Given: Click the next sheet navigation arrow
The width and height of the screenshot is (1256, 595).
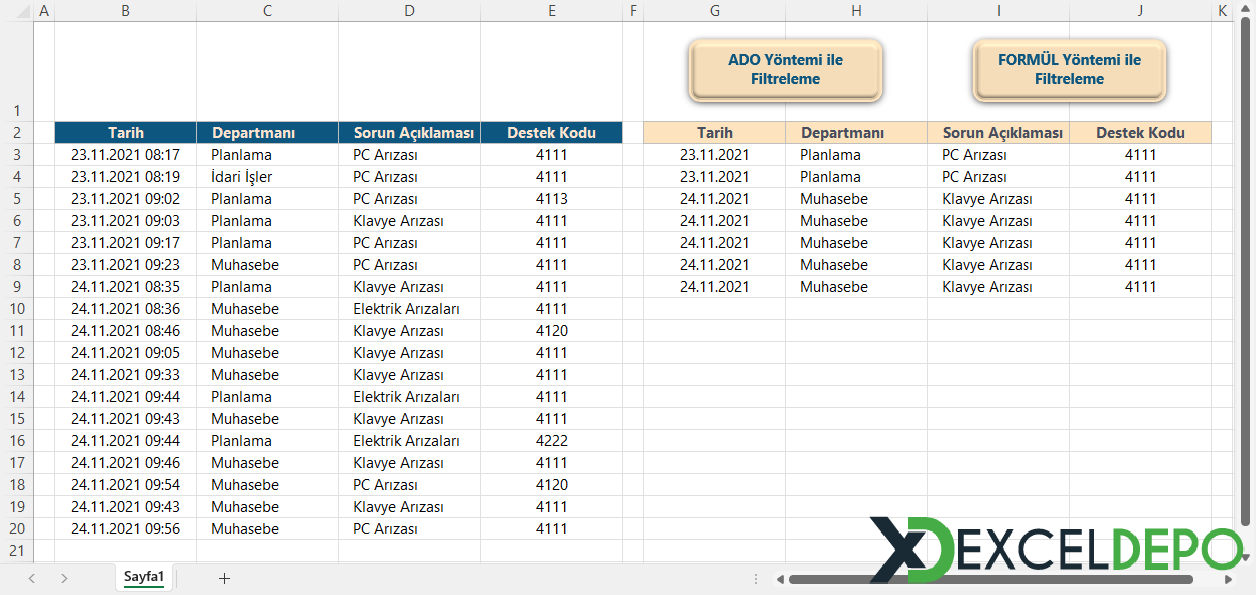Looking at the screenshot, I should click(x=64, y=578).
